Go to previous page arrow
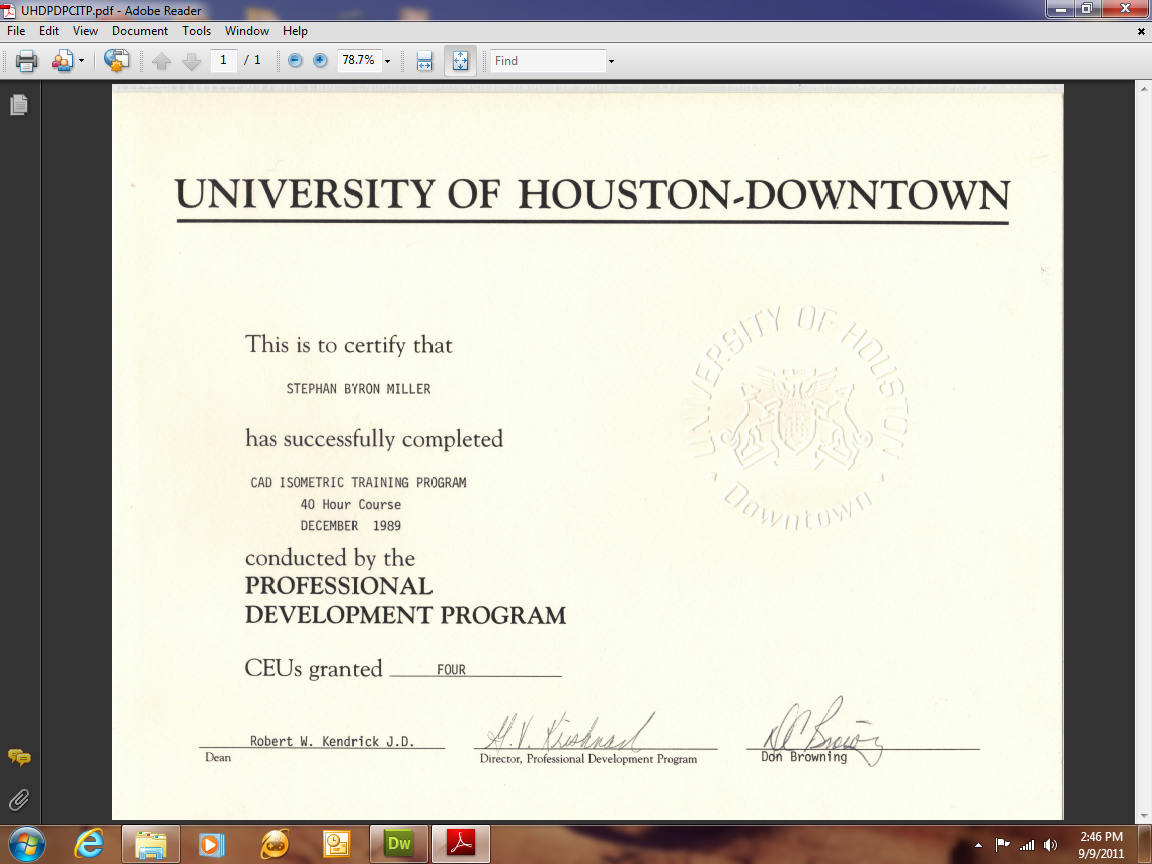This screenshot has width=1152, height=864. point(161,61)
